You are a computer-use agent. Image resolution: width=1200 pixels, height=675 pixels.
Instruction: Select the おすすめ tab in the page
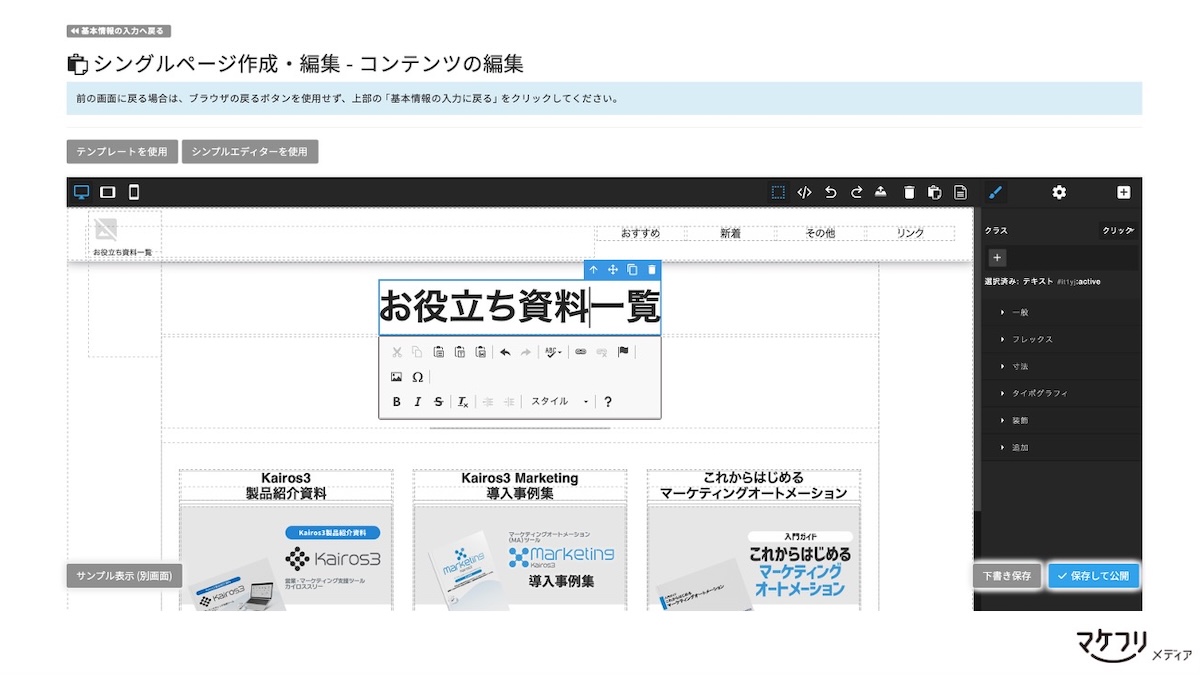[642, 232]
